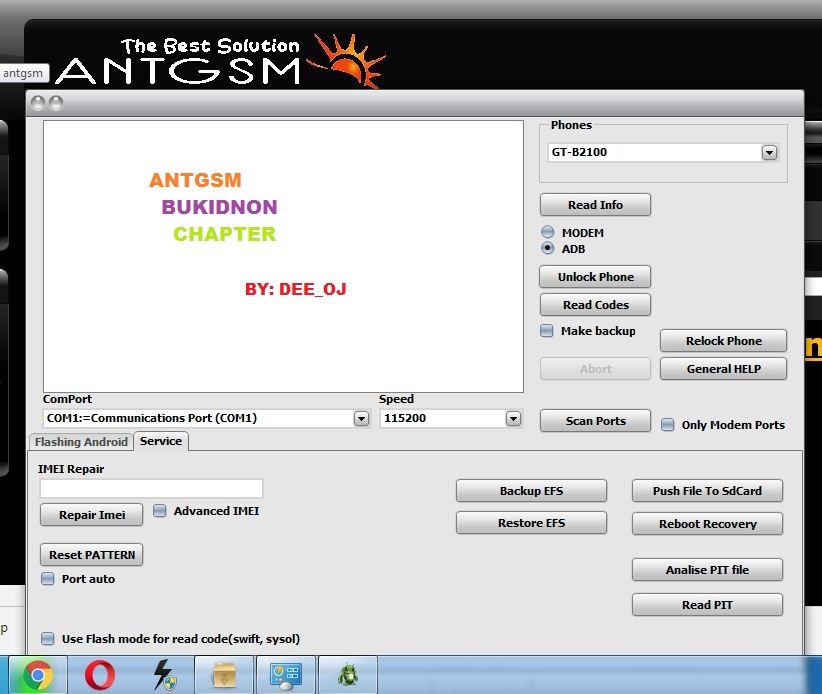Enable the Make backup checkbox

click(547, 331)
